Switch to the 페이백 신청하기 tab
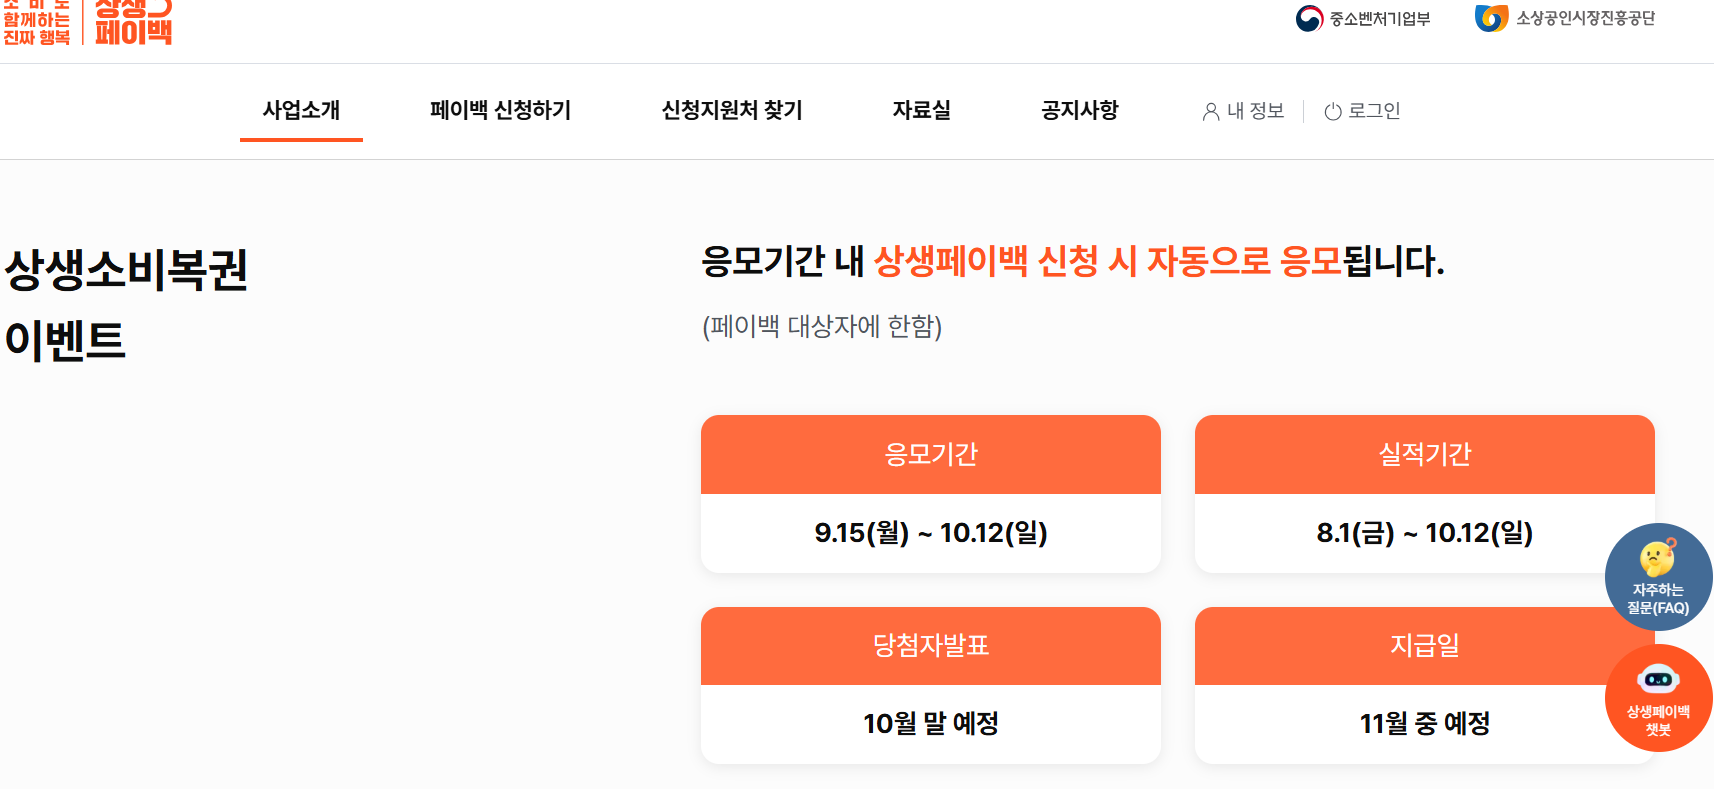 pos(502,111)
